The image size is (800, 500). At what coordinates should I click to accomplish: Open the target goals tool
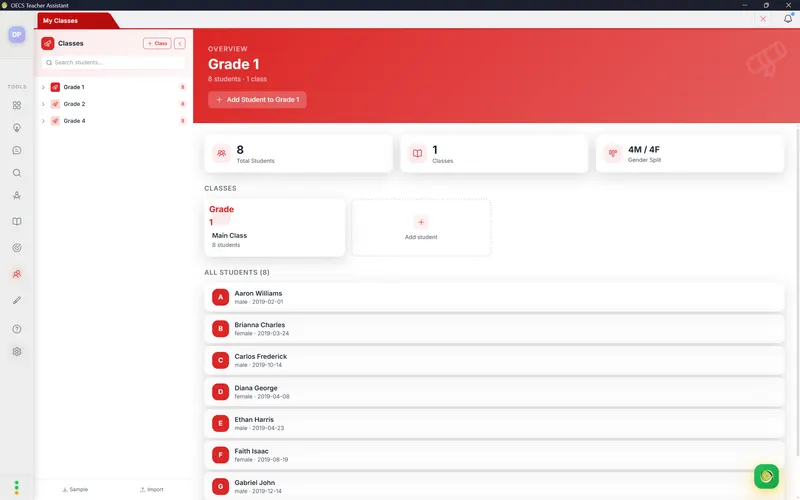(17, 248)
